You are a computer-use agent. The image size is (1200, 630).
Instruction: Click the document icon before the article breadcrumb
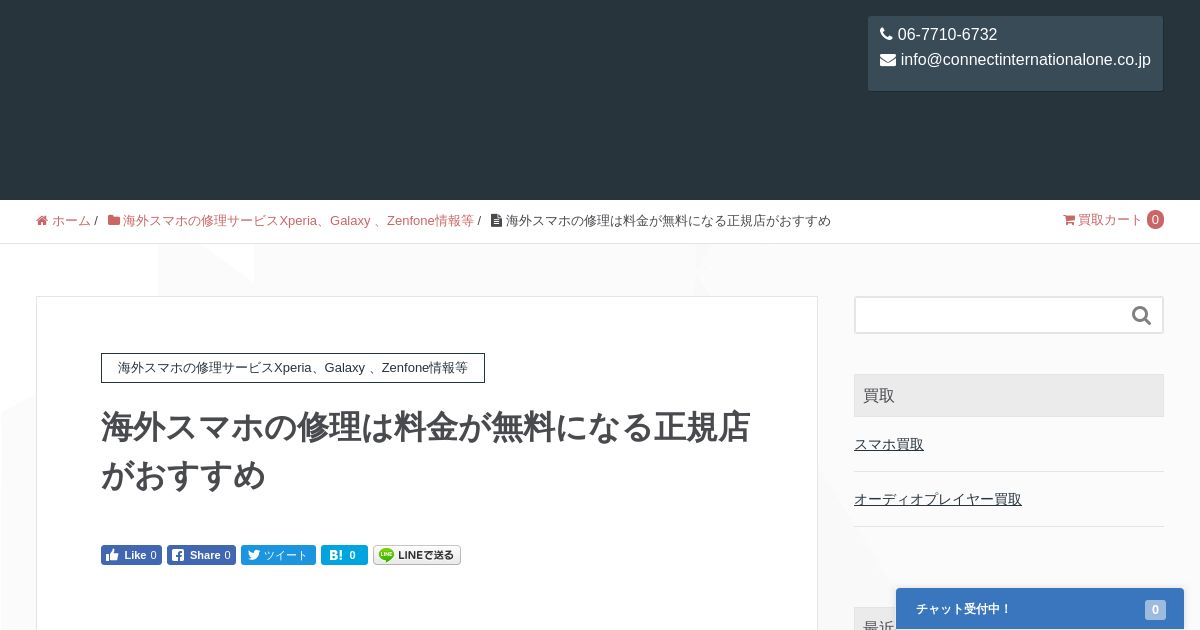click(496, 220)
